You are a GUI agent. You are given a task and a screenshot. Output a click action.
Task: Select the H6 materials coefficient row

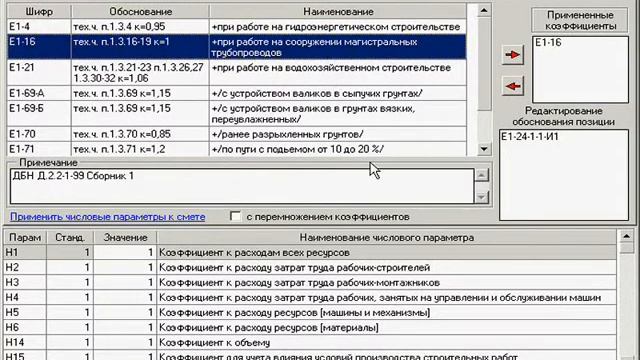310,327
